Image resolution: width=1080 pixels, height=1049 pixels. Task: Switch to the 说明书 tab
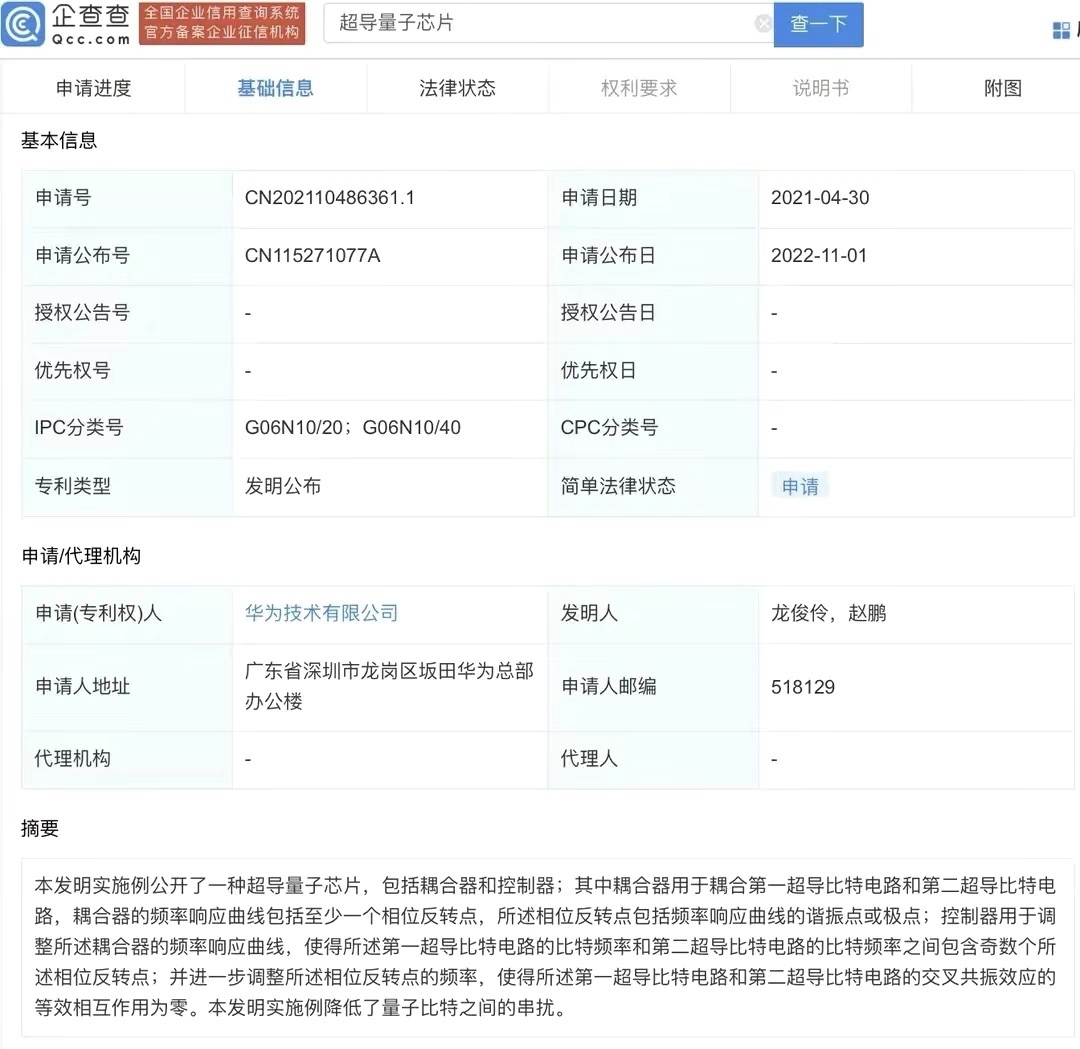tap(821, 88)
